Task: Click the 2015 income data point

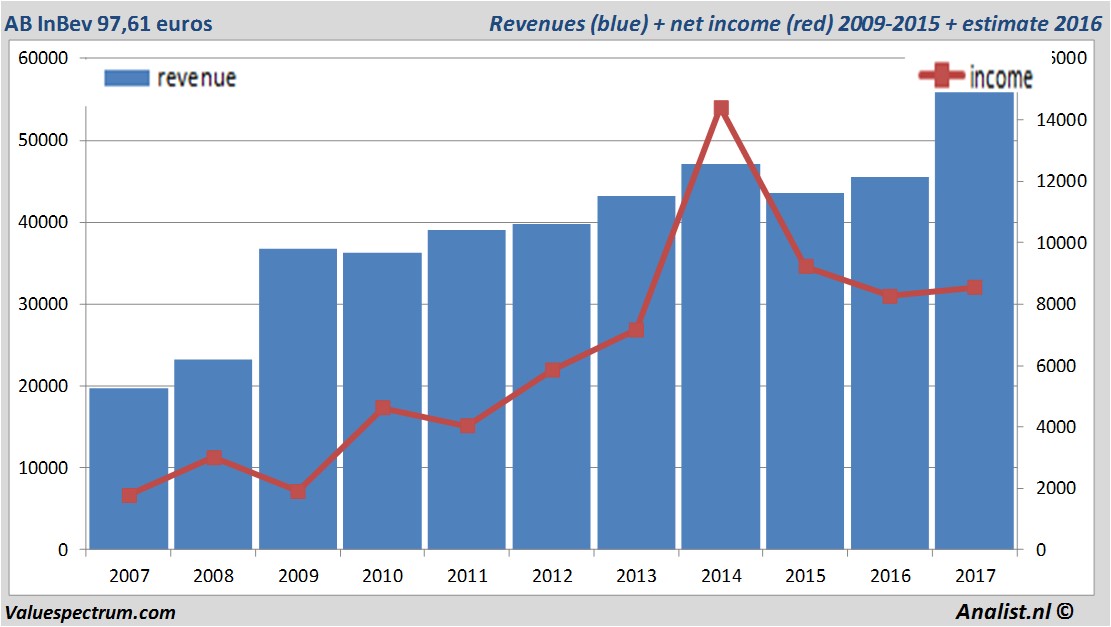Action: click(x=806, y=266)
